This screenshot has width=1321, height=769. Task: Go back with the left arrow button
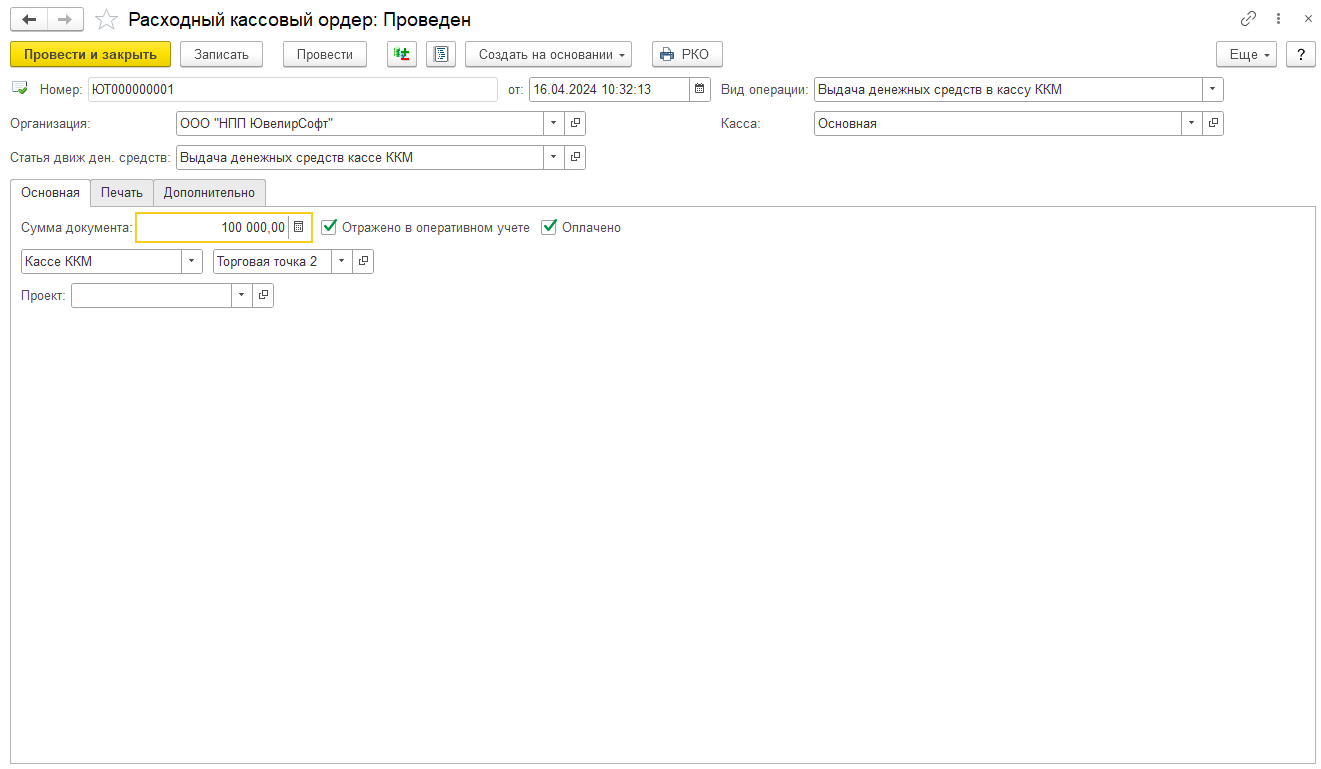point(29,19)
